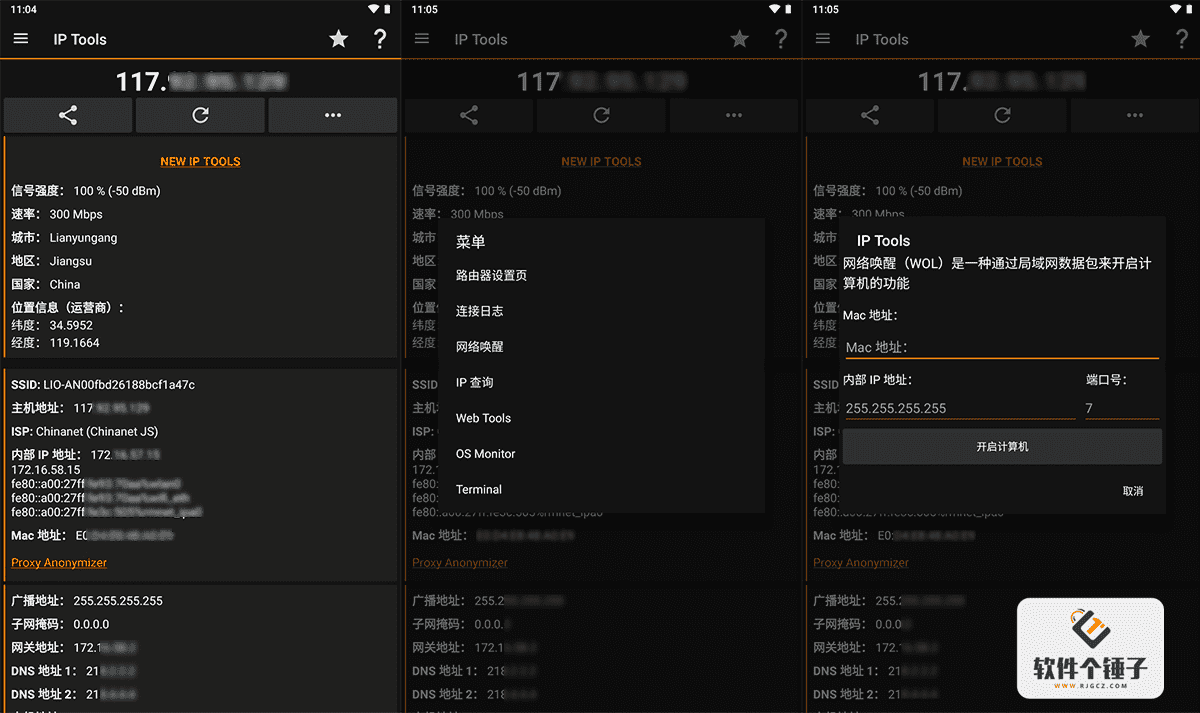Tap ISP Chinanet (Chinanet JS) line in left screen

[x=85, y=432]
